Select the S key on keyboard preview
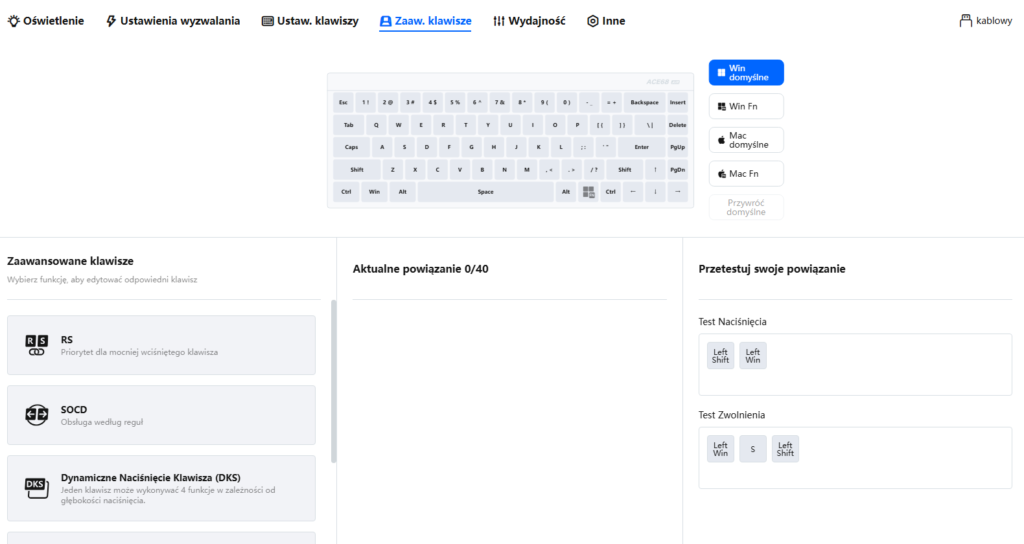The image size is (1024, 544). point(404,147)
